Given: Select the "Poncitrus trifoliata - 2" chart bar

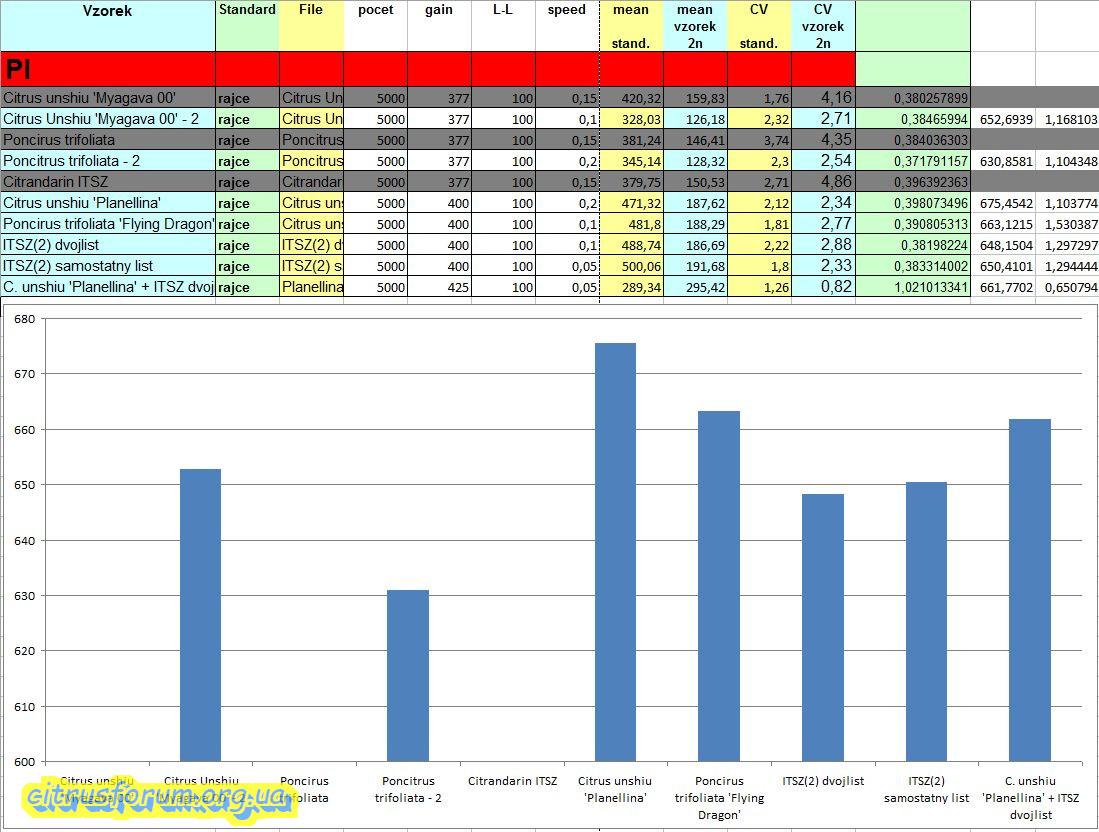Looking at the screenshot, I should click(x=408, y=675).
